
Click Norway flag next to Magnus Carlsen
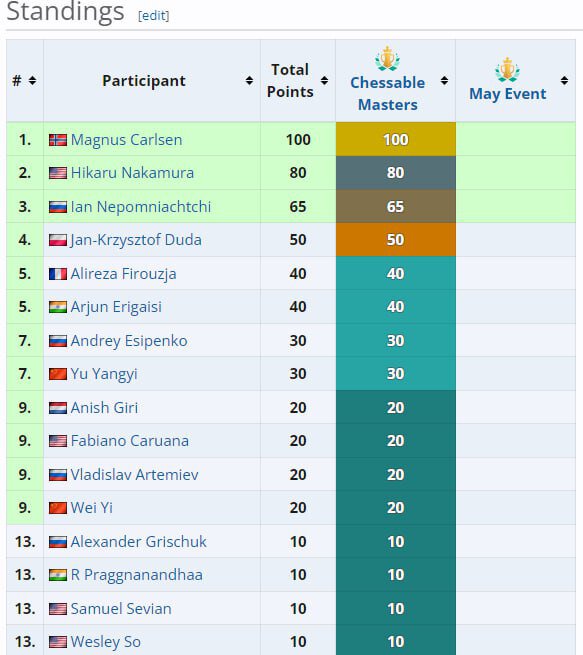58,140
